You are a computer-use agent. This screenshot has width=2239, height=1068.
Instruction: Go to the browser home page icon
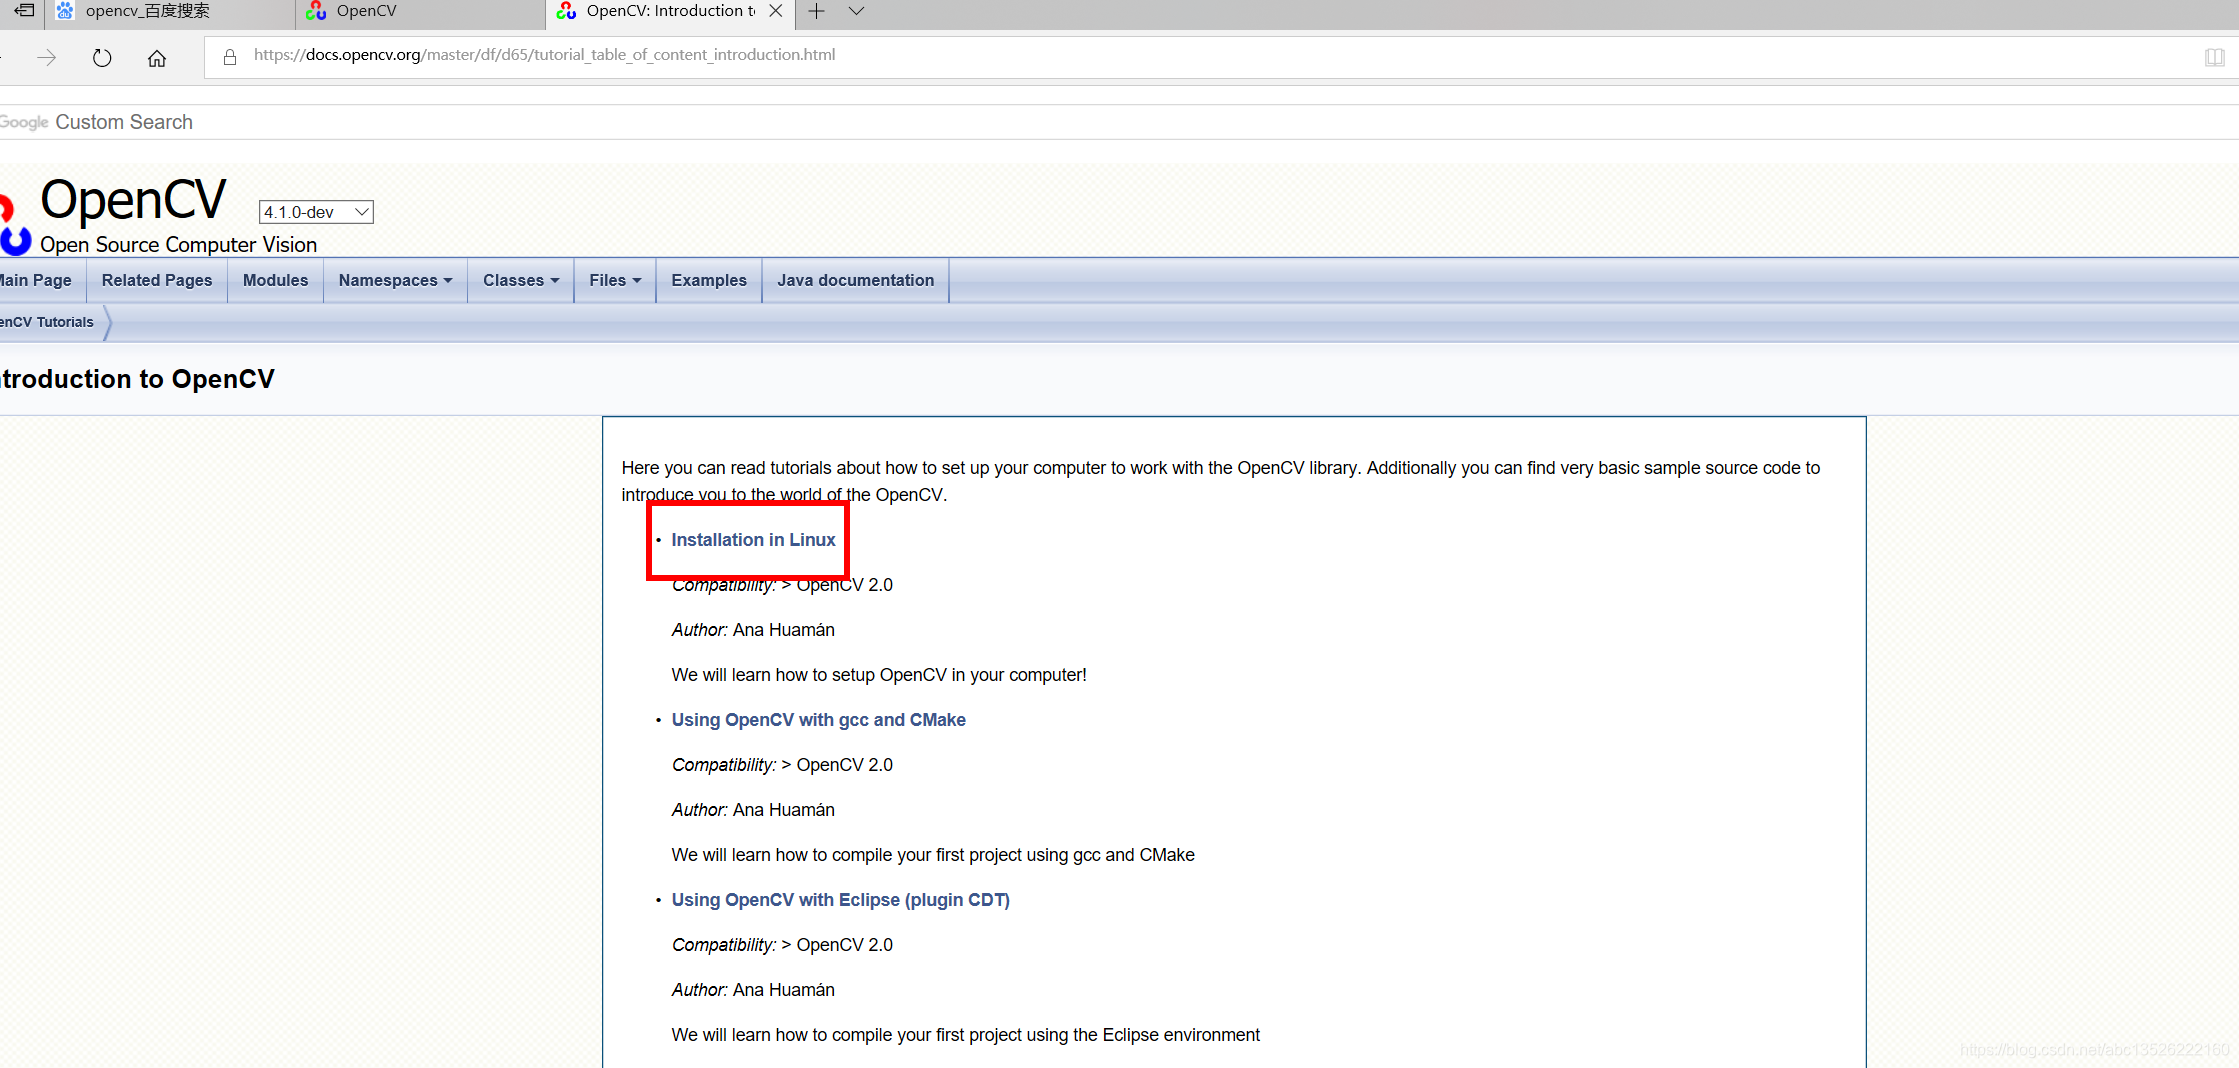click(156, 57)
